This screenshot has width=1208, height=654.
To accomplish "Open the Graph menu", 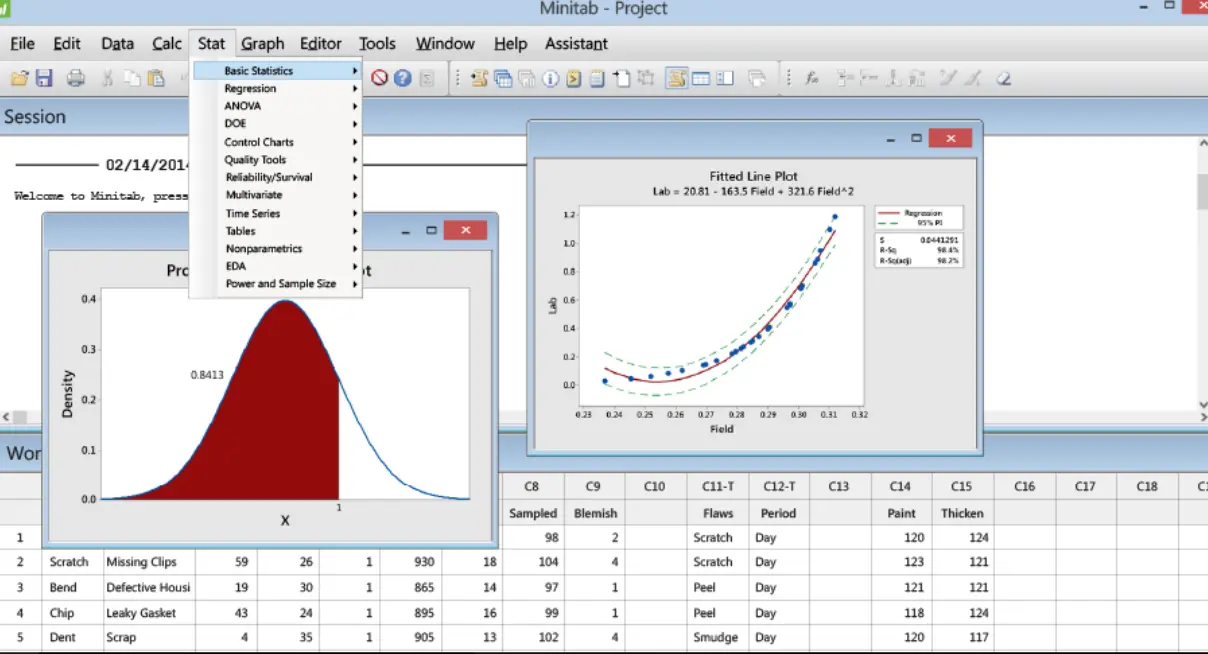I will tap(263, 44).
